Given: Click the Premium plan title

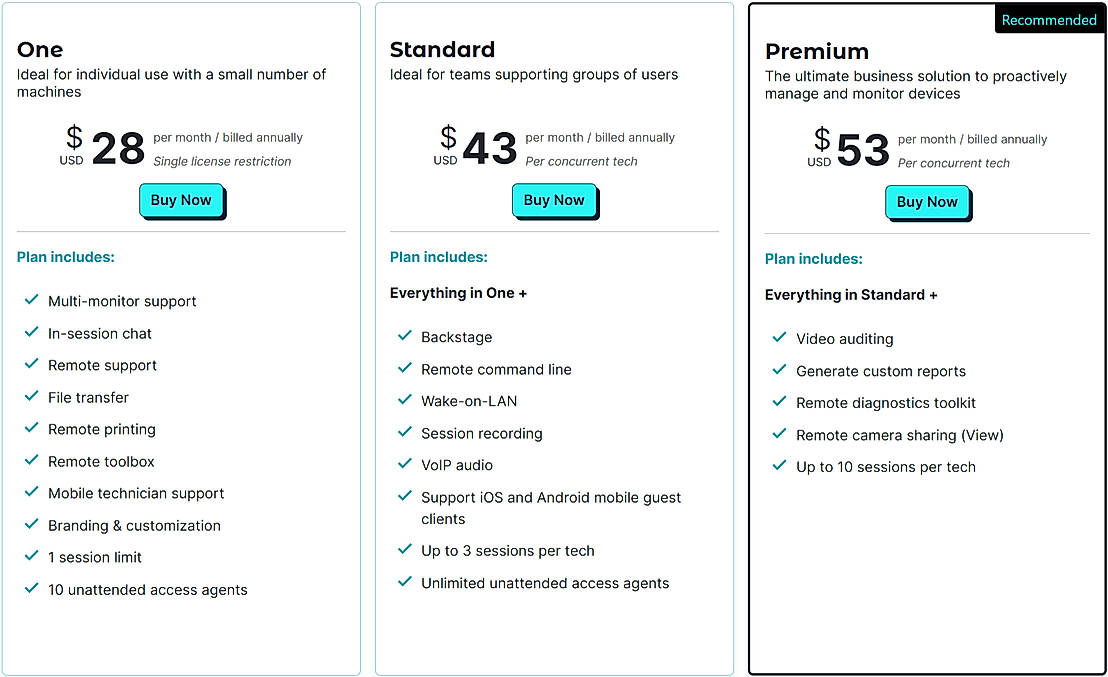Looking at the screenshot, I should pyautogui.click(x=817, y=51).
